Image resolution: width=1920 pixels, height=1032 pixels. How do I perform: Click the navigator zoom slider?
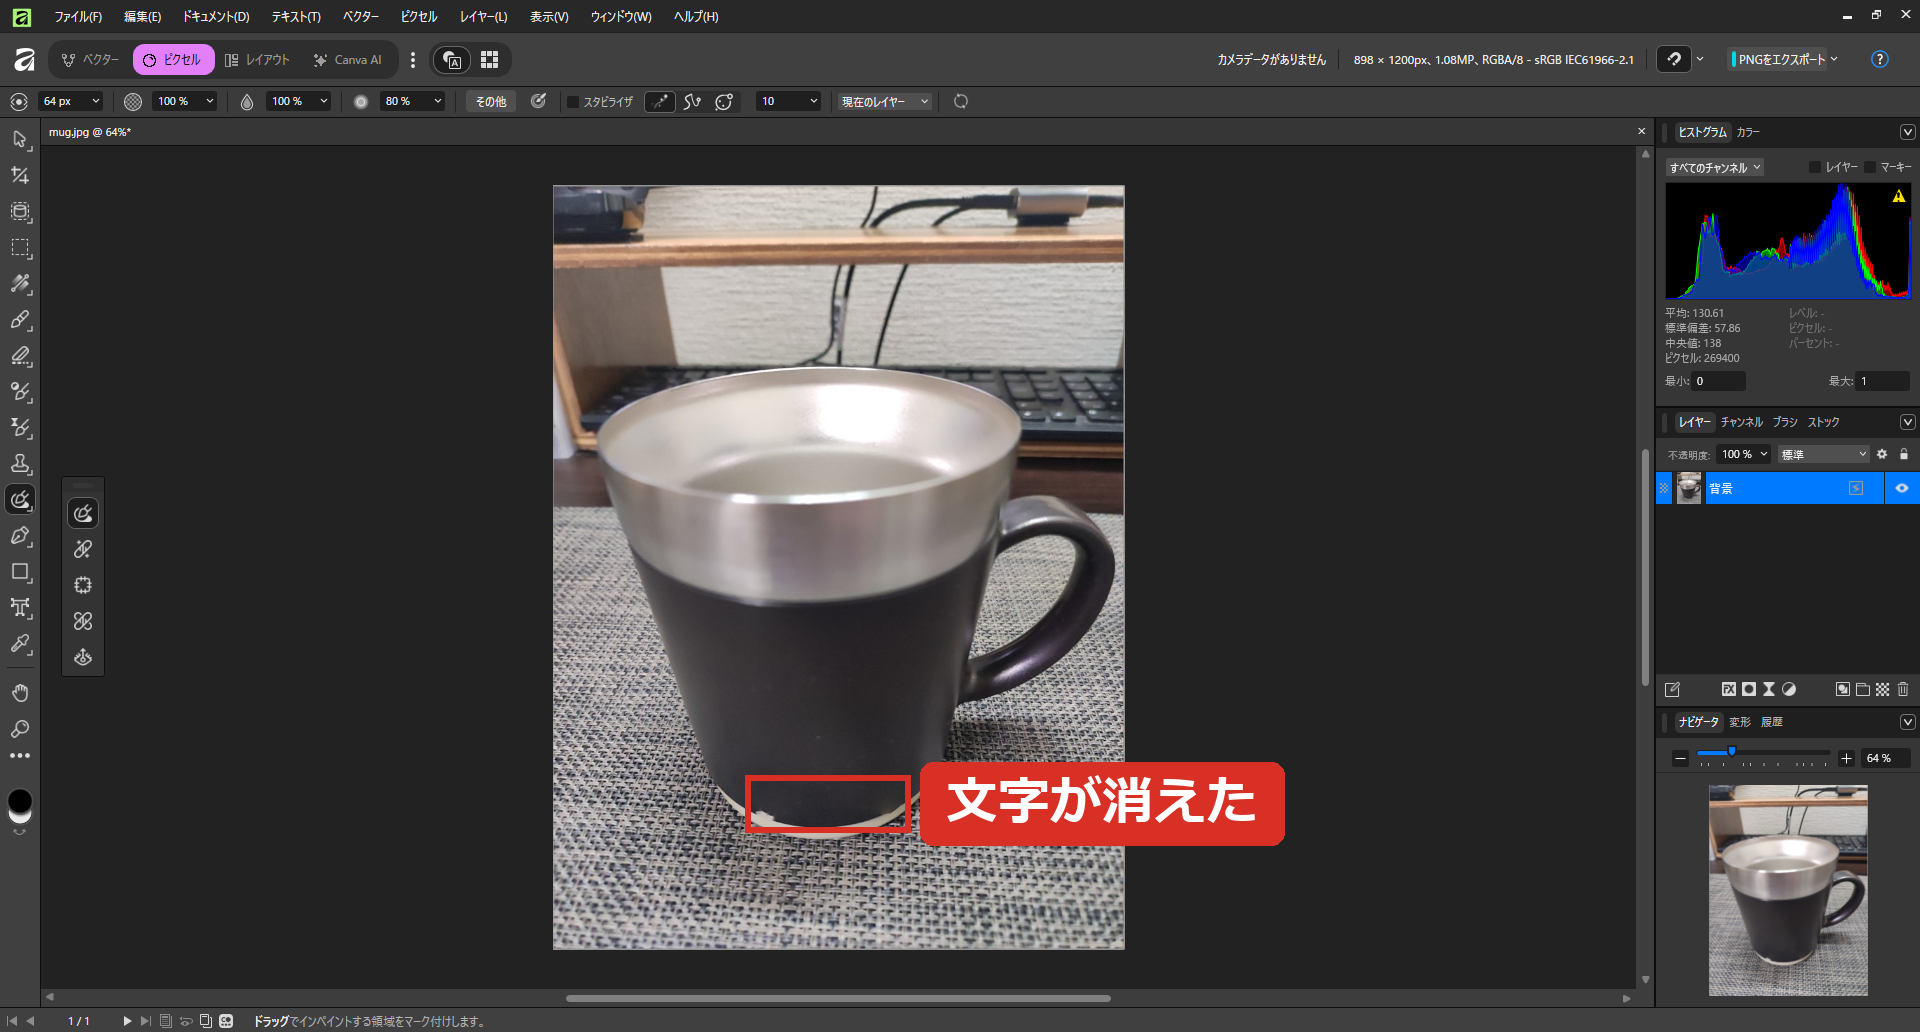tap(1763, 753)
